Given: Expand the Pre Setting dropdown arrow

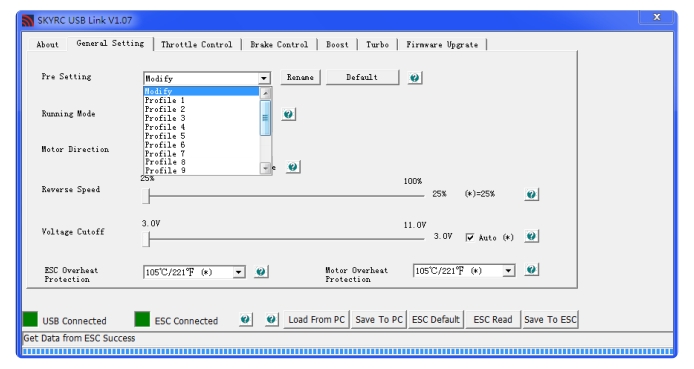Looking at the screenshot, I should pyautogui.click(x=264, y=78).
